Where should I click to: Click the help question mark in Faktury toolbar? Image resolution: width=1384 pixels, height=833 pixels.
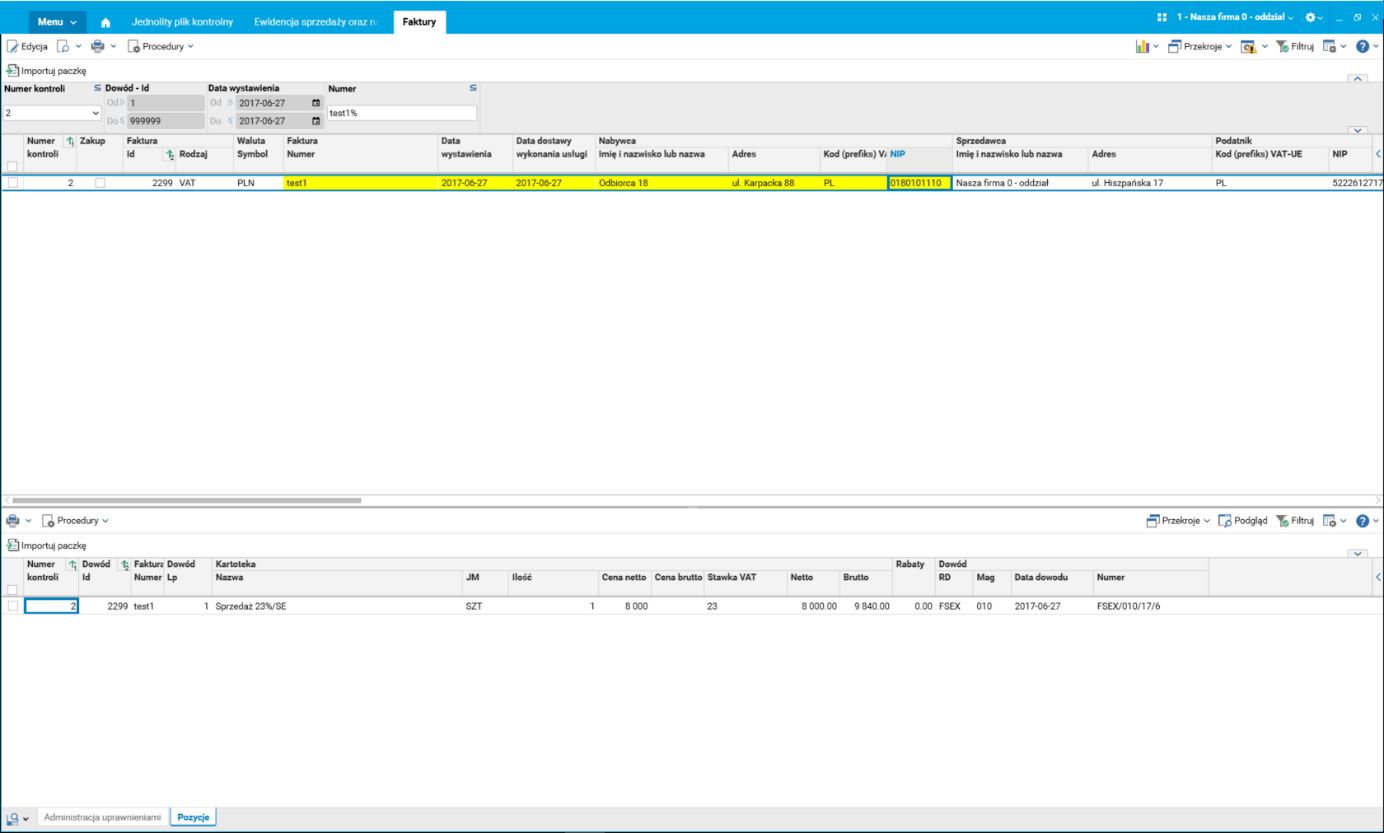click(1362, 46)
